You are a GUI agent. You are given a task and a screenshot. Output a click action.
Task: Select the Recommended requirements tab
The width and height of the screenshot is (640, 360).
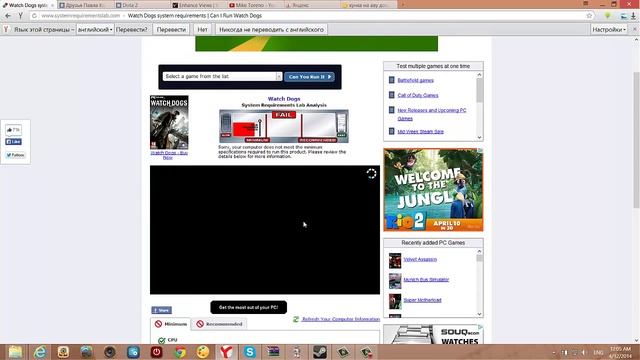point(219,324)
